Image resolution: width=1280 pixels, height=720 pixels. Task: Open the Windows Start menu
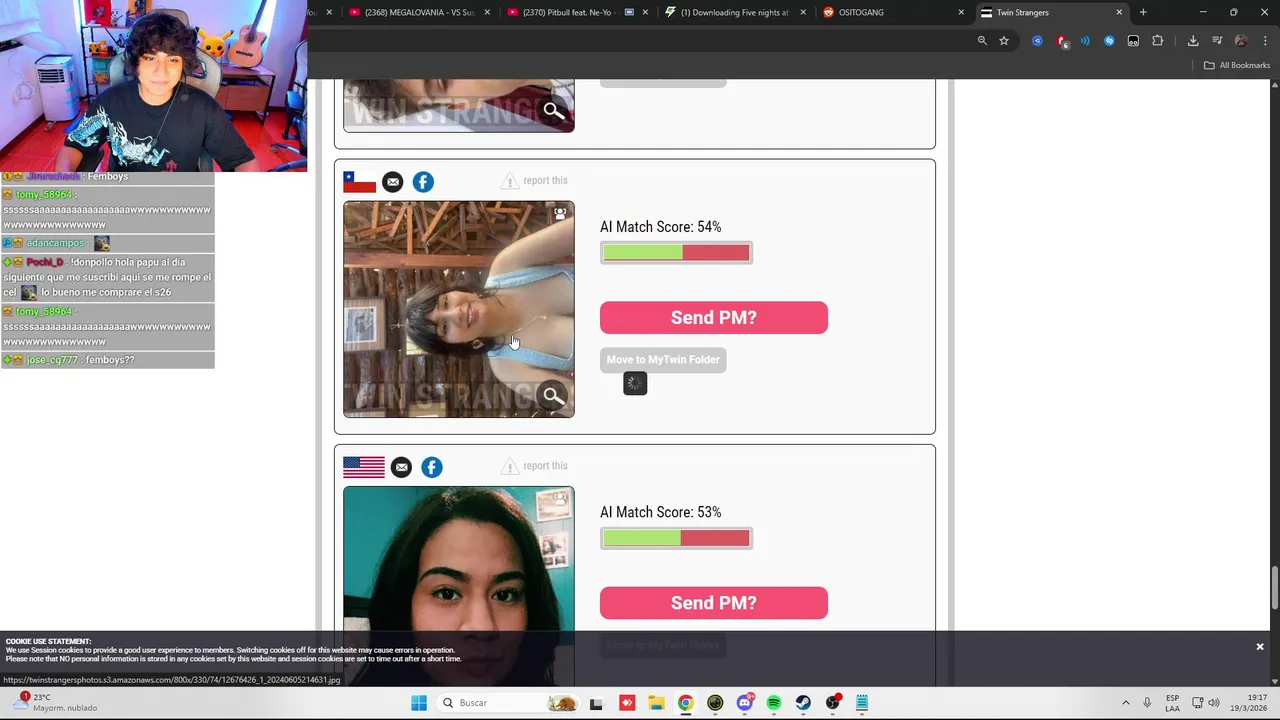point(419,703)
